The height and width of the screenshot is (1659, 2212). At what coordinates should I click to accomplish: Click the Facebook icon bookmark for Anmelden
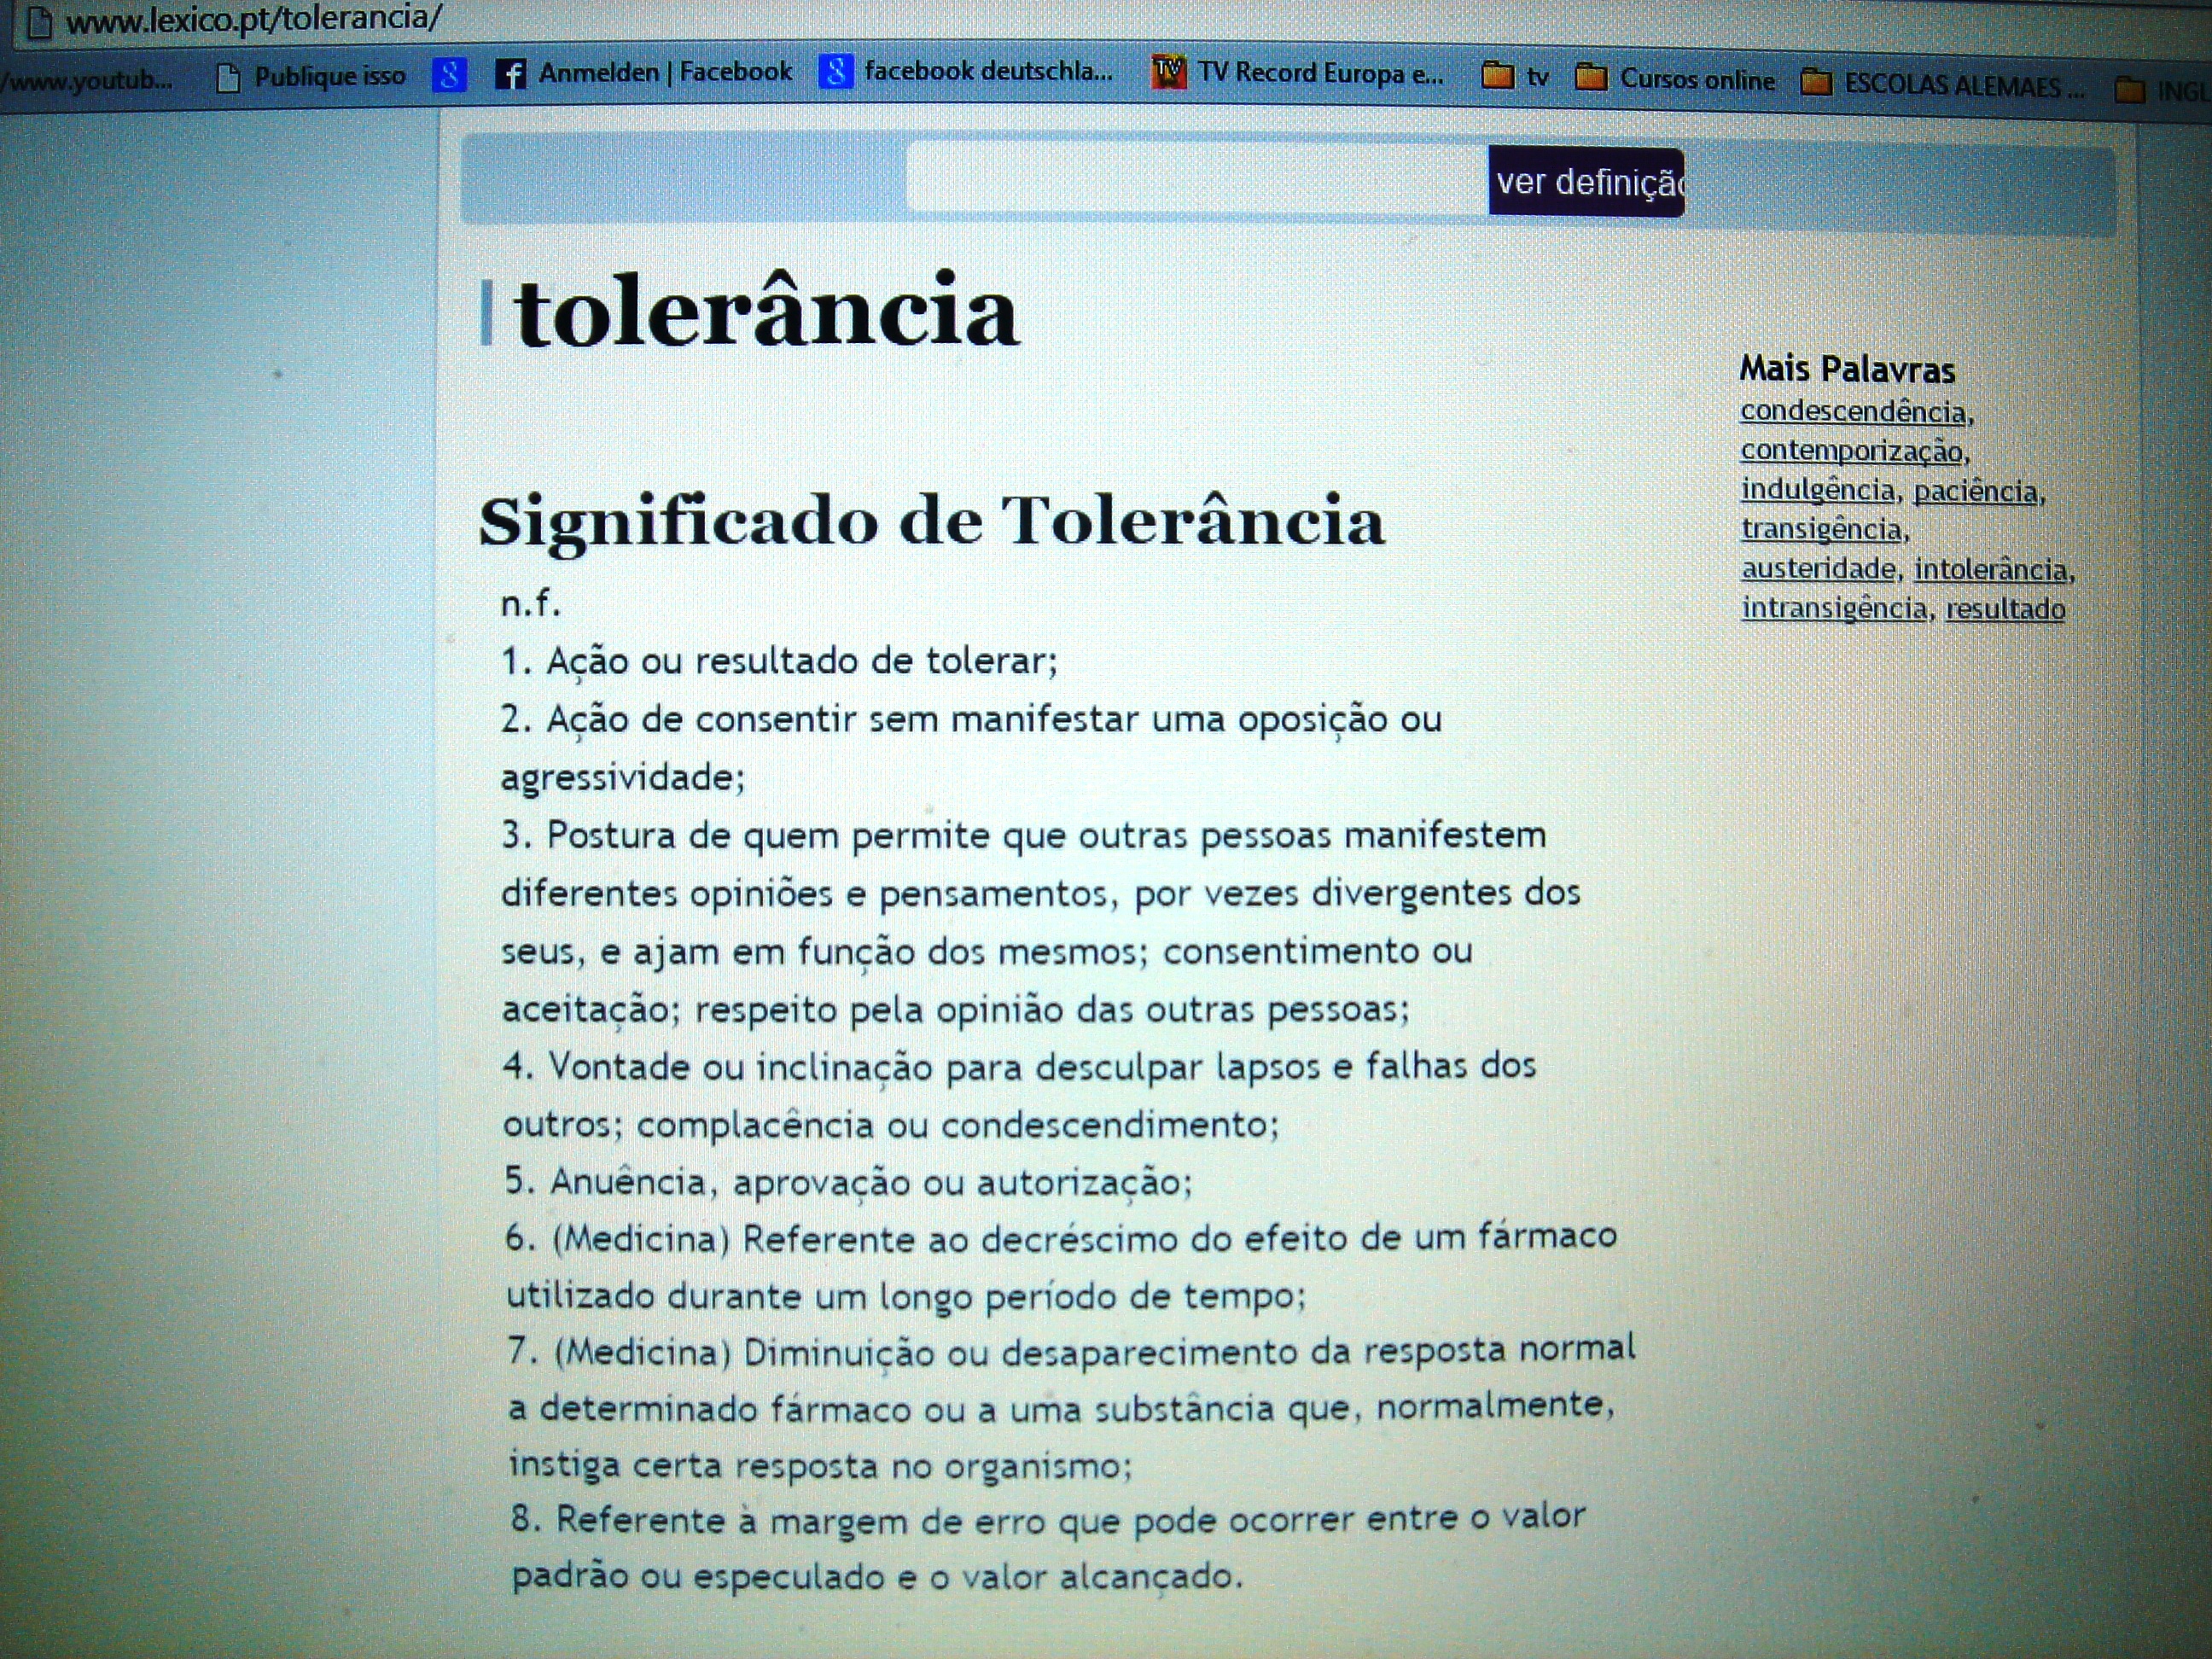click(510, 74)
